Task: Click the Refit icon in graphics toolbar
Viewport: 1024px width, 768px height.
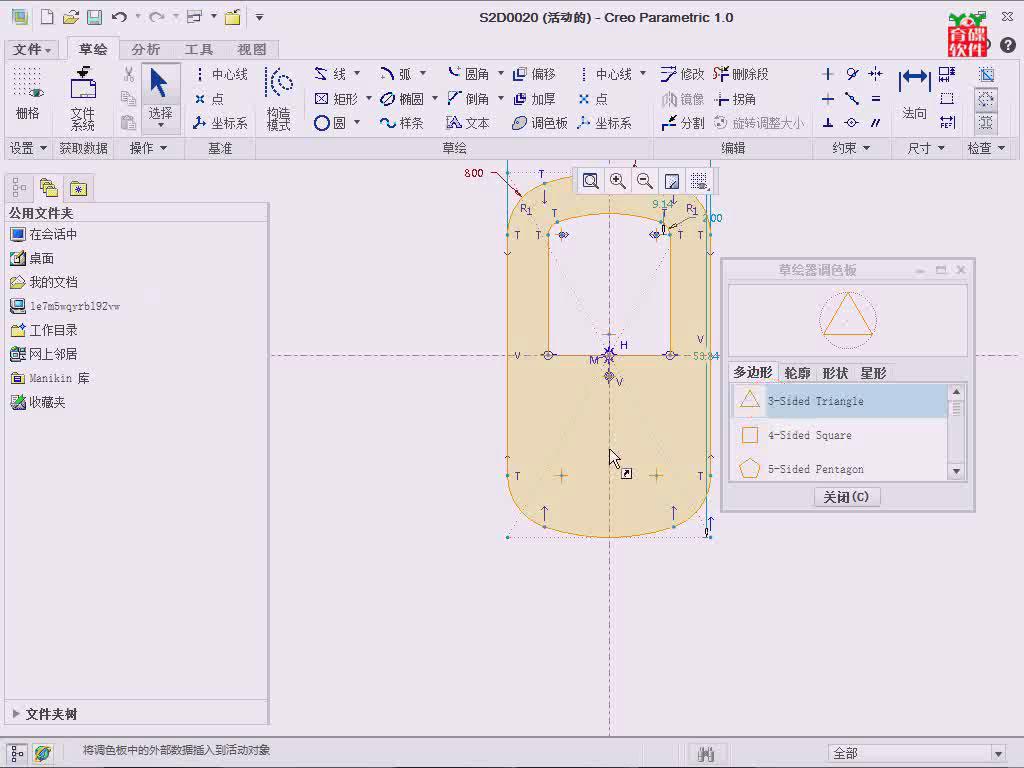Action: tap(590, 181)
